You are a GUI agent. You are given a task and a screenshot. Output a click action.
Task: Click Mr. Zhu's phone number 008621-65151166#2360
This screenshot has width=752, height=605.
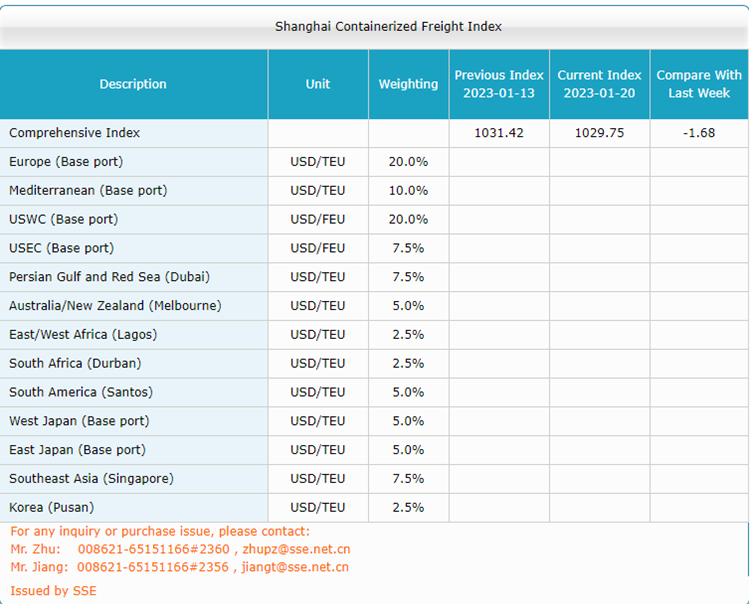coord(153,549)
